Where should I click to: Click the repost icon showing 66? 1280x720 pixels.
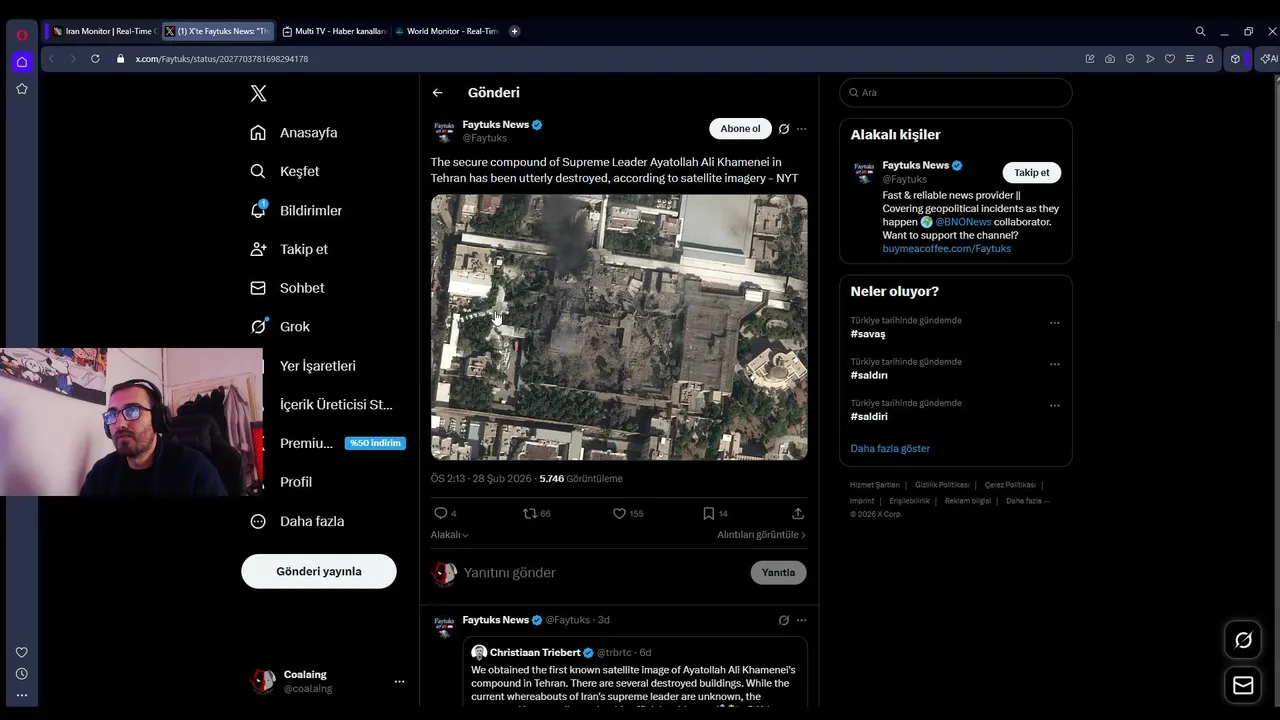point(537,513)
